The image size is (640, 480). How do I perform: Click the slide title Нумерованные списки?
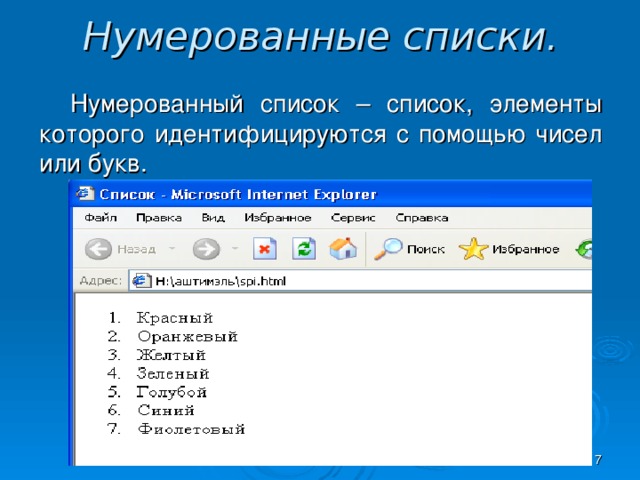pyautogui.click(x=320, y=37)
